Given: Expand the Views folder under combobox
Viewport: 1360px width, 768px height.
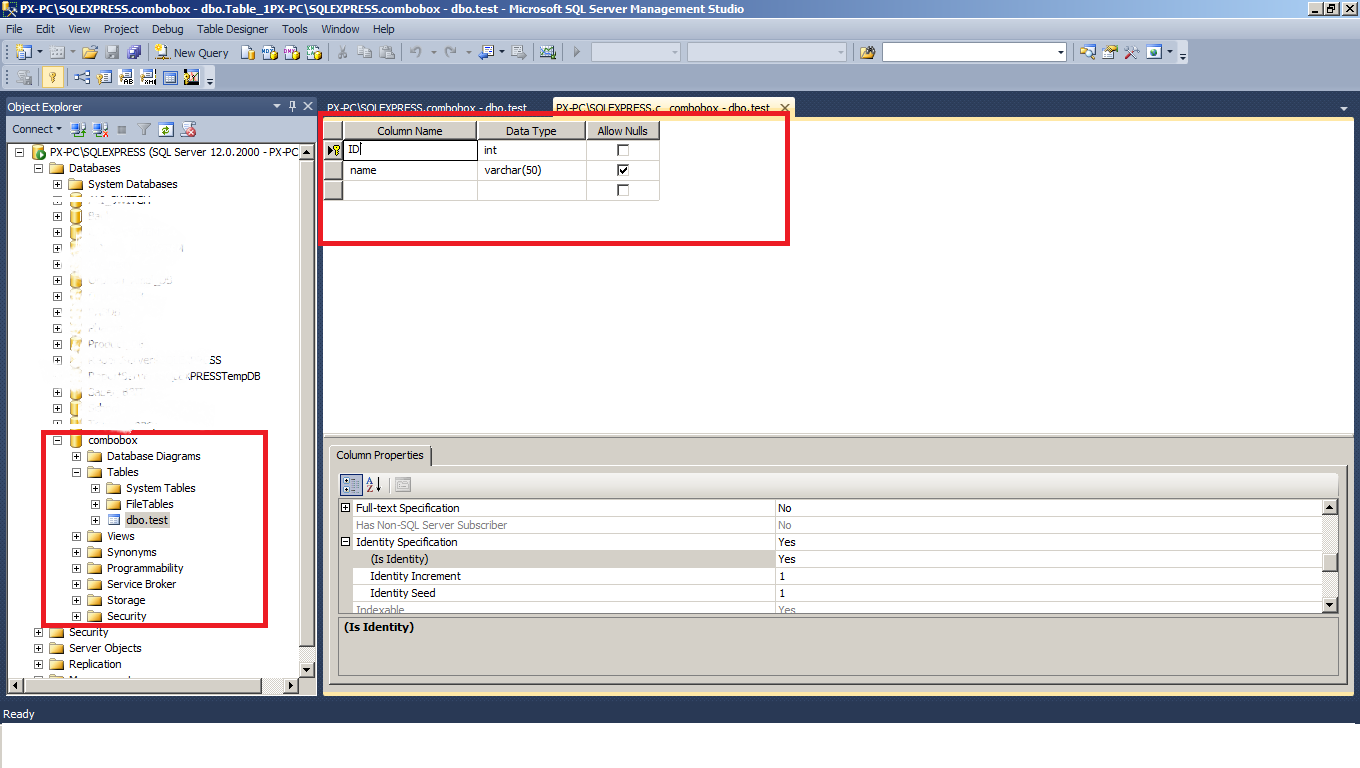Looking at the screenshot, I should click(x=76, y=536).
